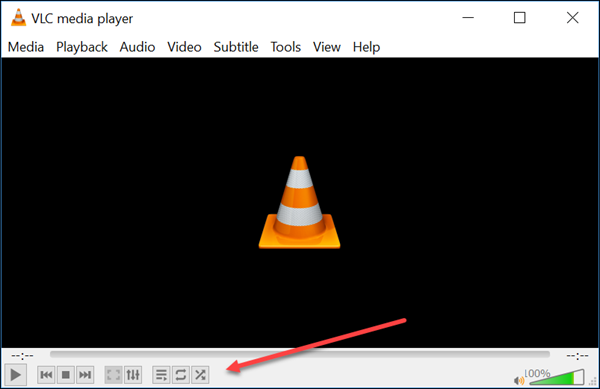Screen dimensions: 600x389
Task: Set volume on the green volume slider
Action: coord(557,377)
